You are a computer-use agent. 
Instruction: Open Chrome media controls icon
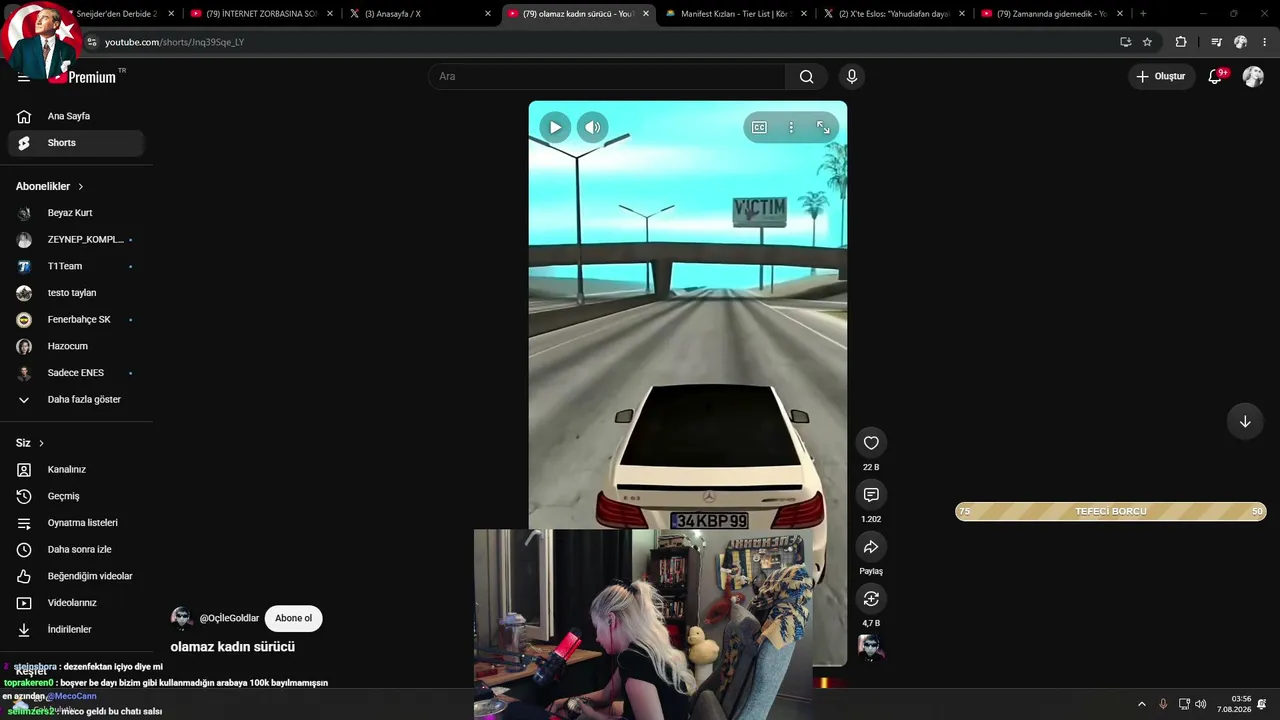pos(1216,42)
